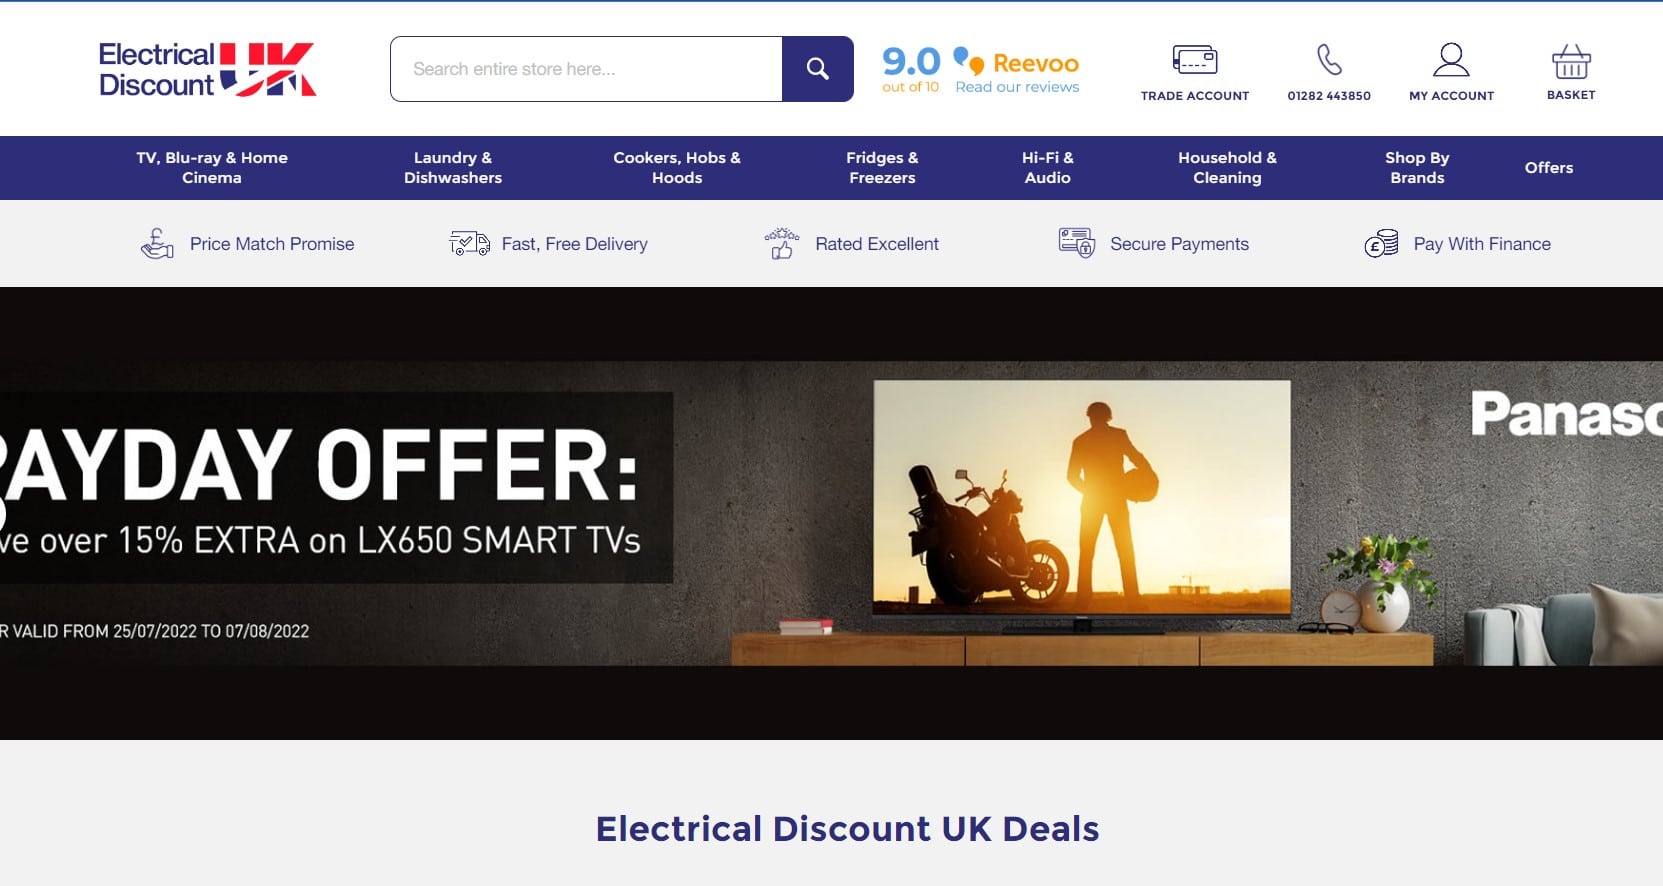
Task: Click the Fast, Free Delivery truck icon
Action: (469, 243)
